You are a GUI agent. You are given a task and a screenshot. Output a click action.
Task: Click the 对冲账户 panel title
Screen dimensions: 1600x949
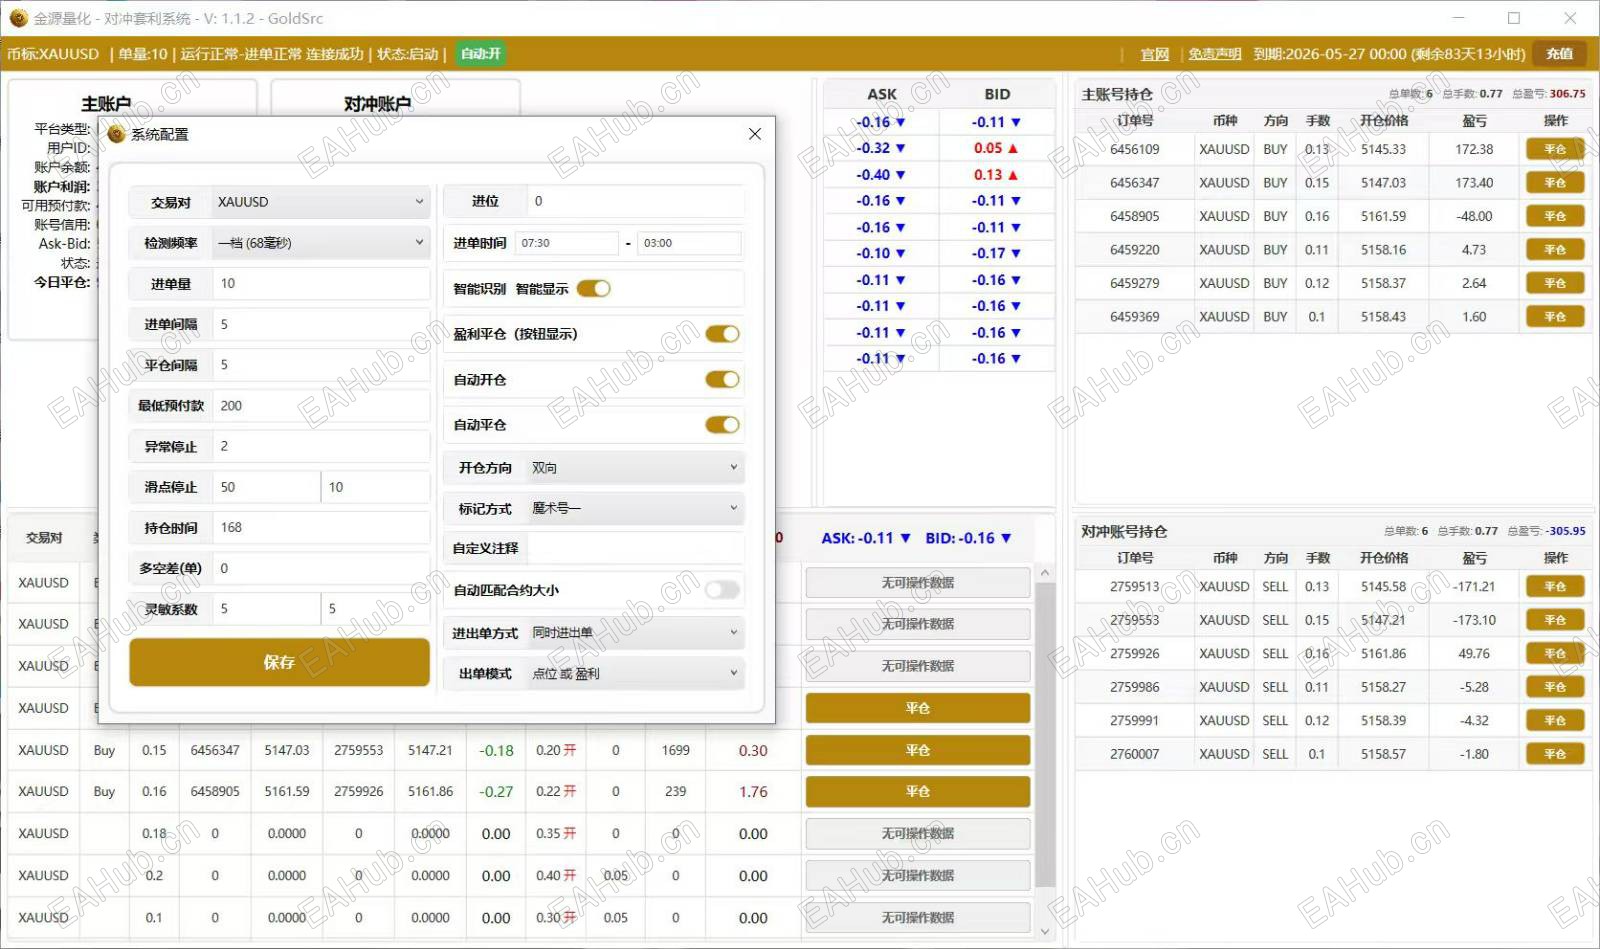pos(377,104)
